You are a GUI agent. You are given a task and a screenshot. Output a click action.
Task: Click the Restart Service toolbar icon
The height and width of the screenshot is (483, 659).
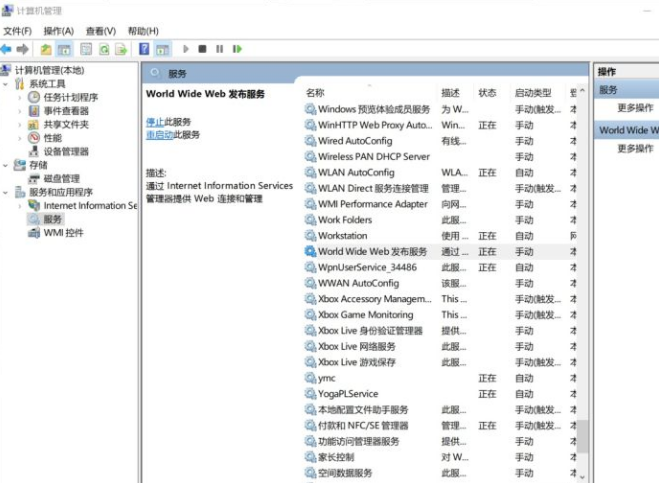[x=237, y=48]
